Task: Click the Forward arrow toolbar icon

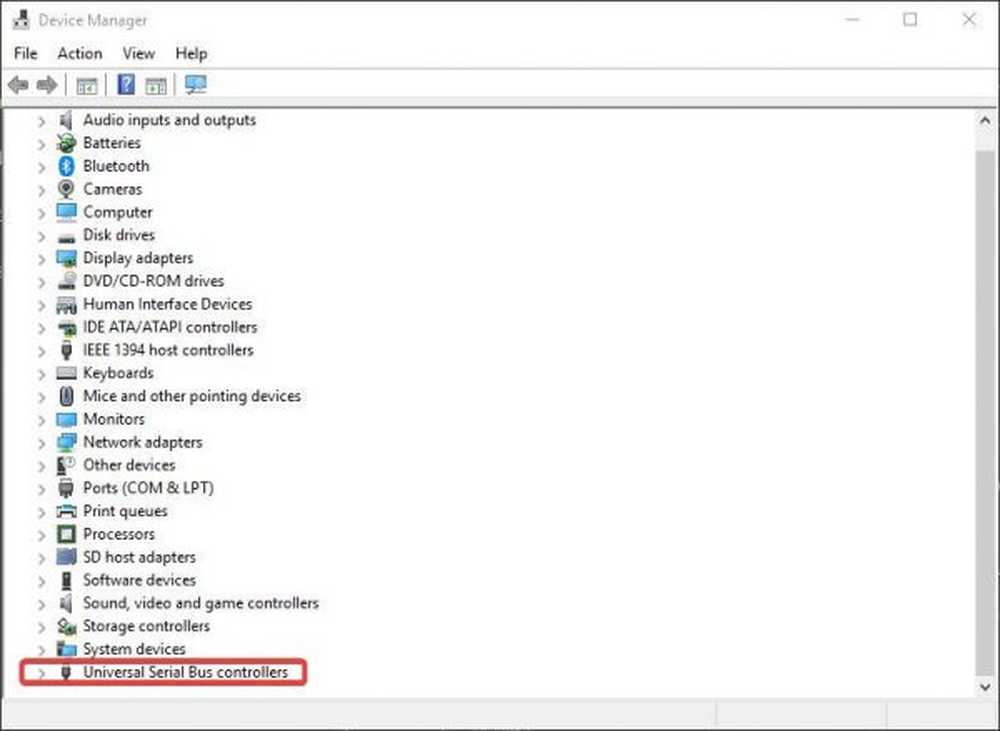Action: [45, 85]
